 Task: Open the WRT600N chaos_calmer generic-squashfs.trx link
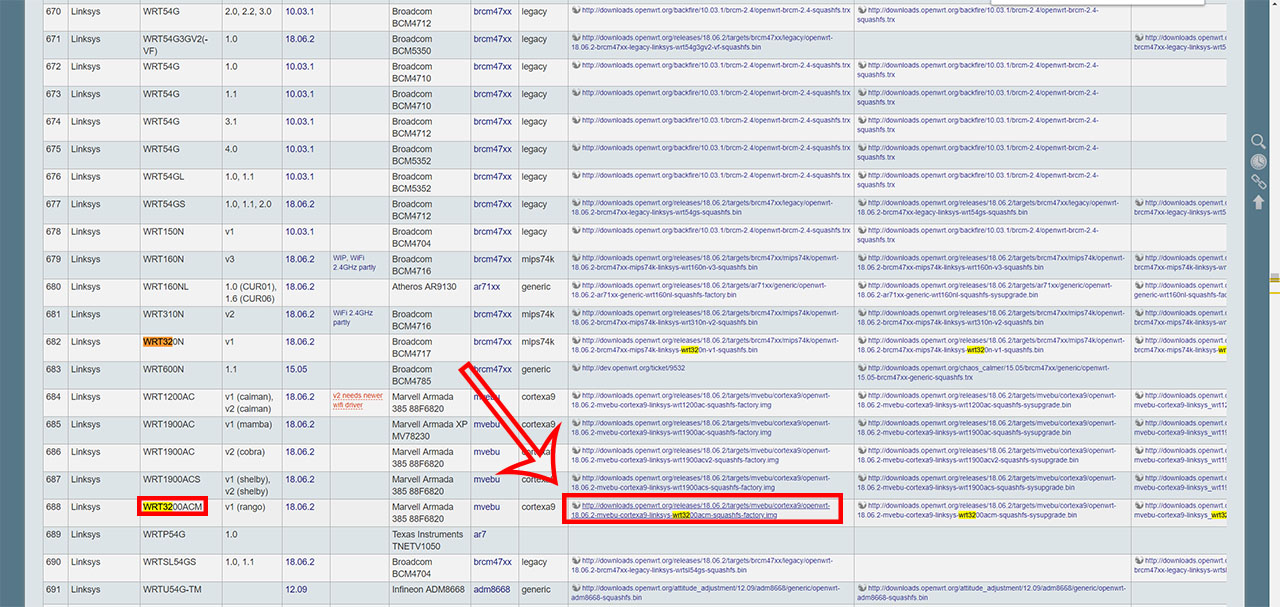[983, 373]
